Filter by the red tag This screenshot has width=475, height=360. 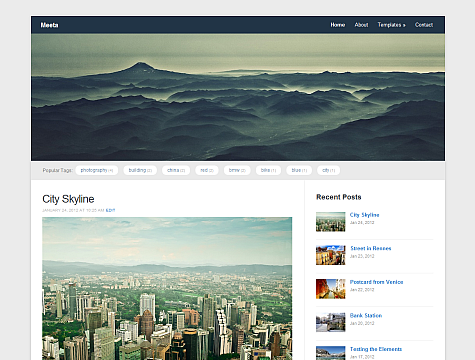207,170
